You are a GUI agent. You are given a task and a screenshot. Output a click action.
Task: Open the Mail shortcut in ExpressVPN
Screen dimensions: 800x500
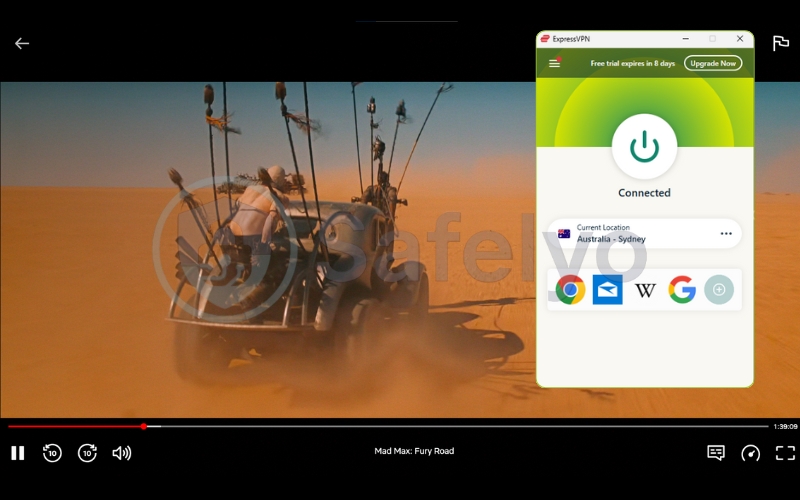coord(607,290)
